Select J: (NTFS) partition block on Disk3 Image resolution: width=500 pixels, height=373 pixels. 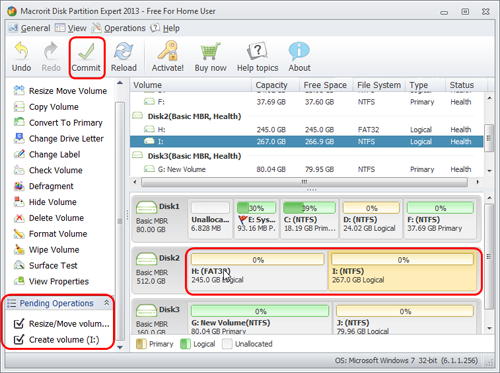point(405,318)
